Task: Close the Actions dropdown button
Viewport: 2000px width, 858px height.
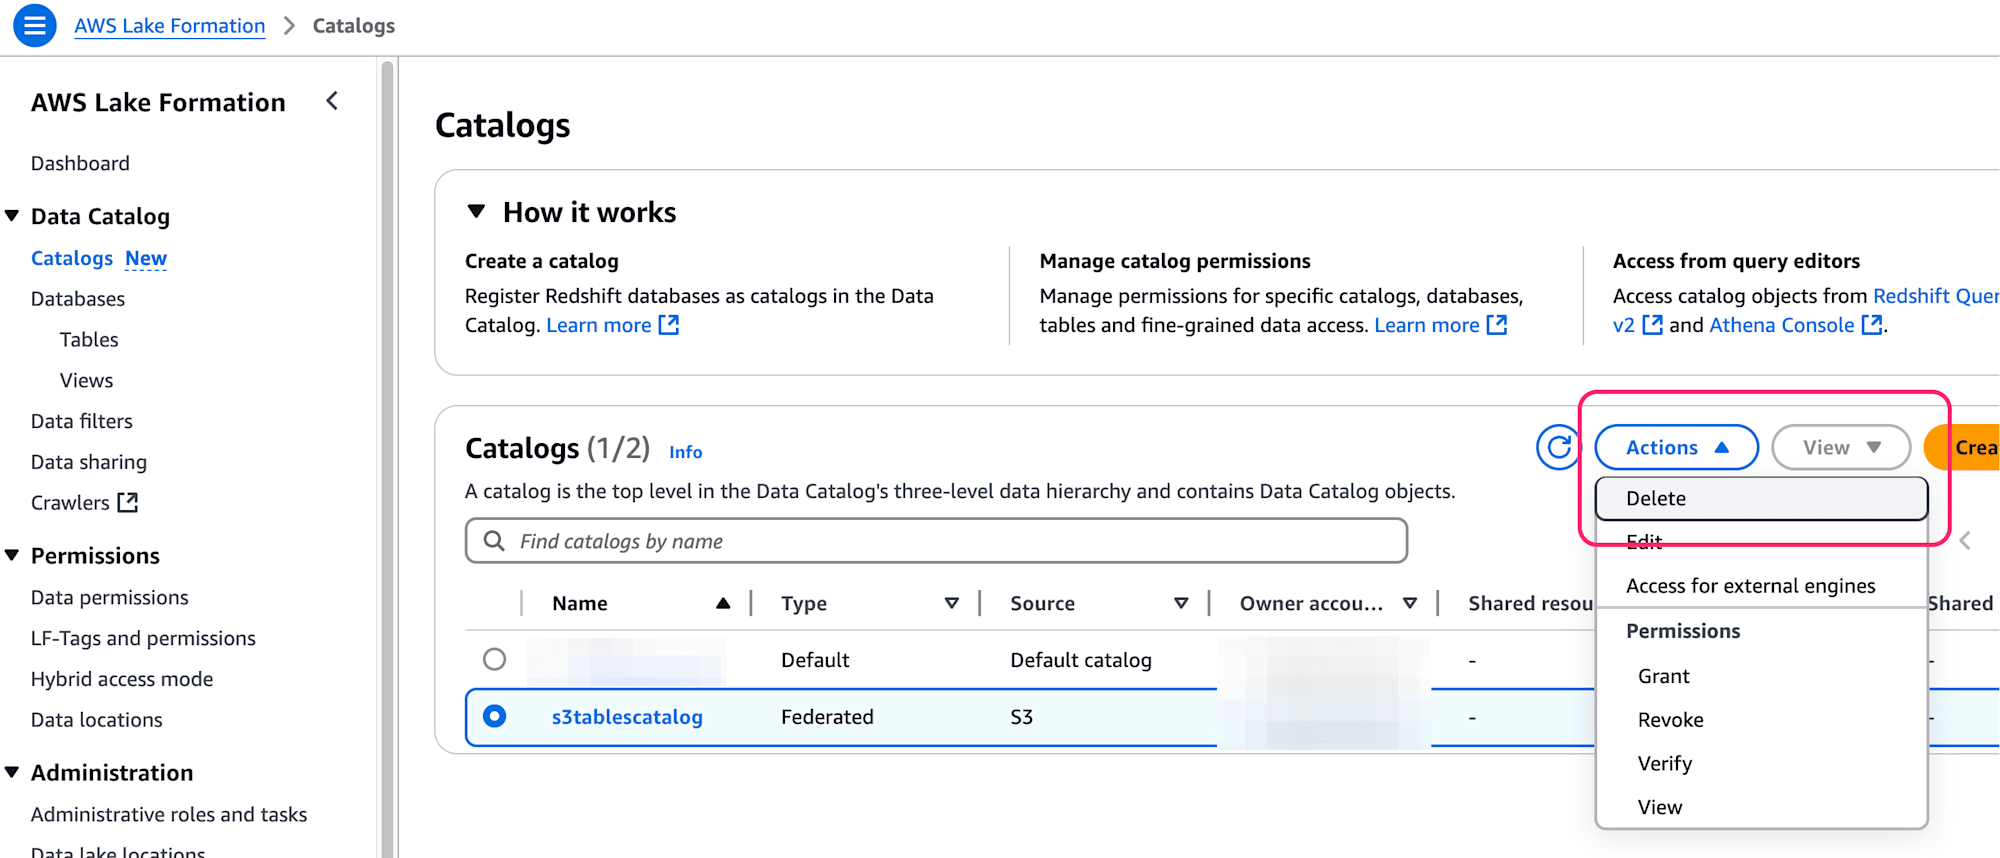Action: click(x=1676, y=447)
